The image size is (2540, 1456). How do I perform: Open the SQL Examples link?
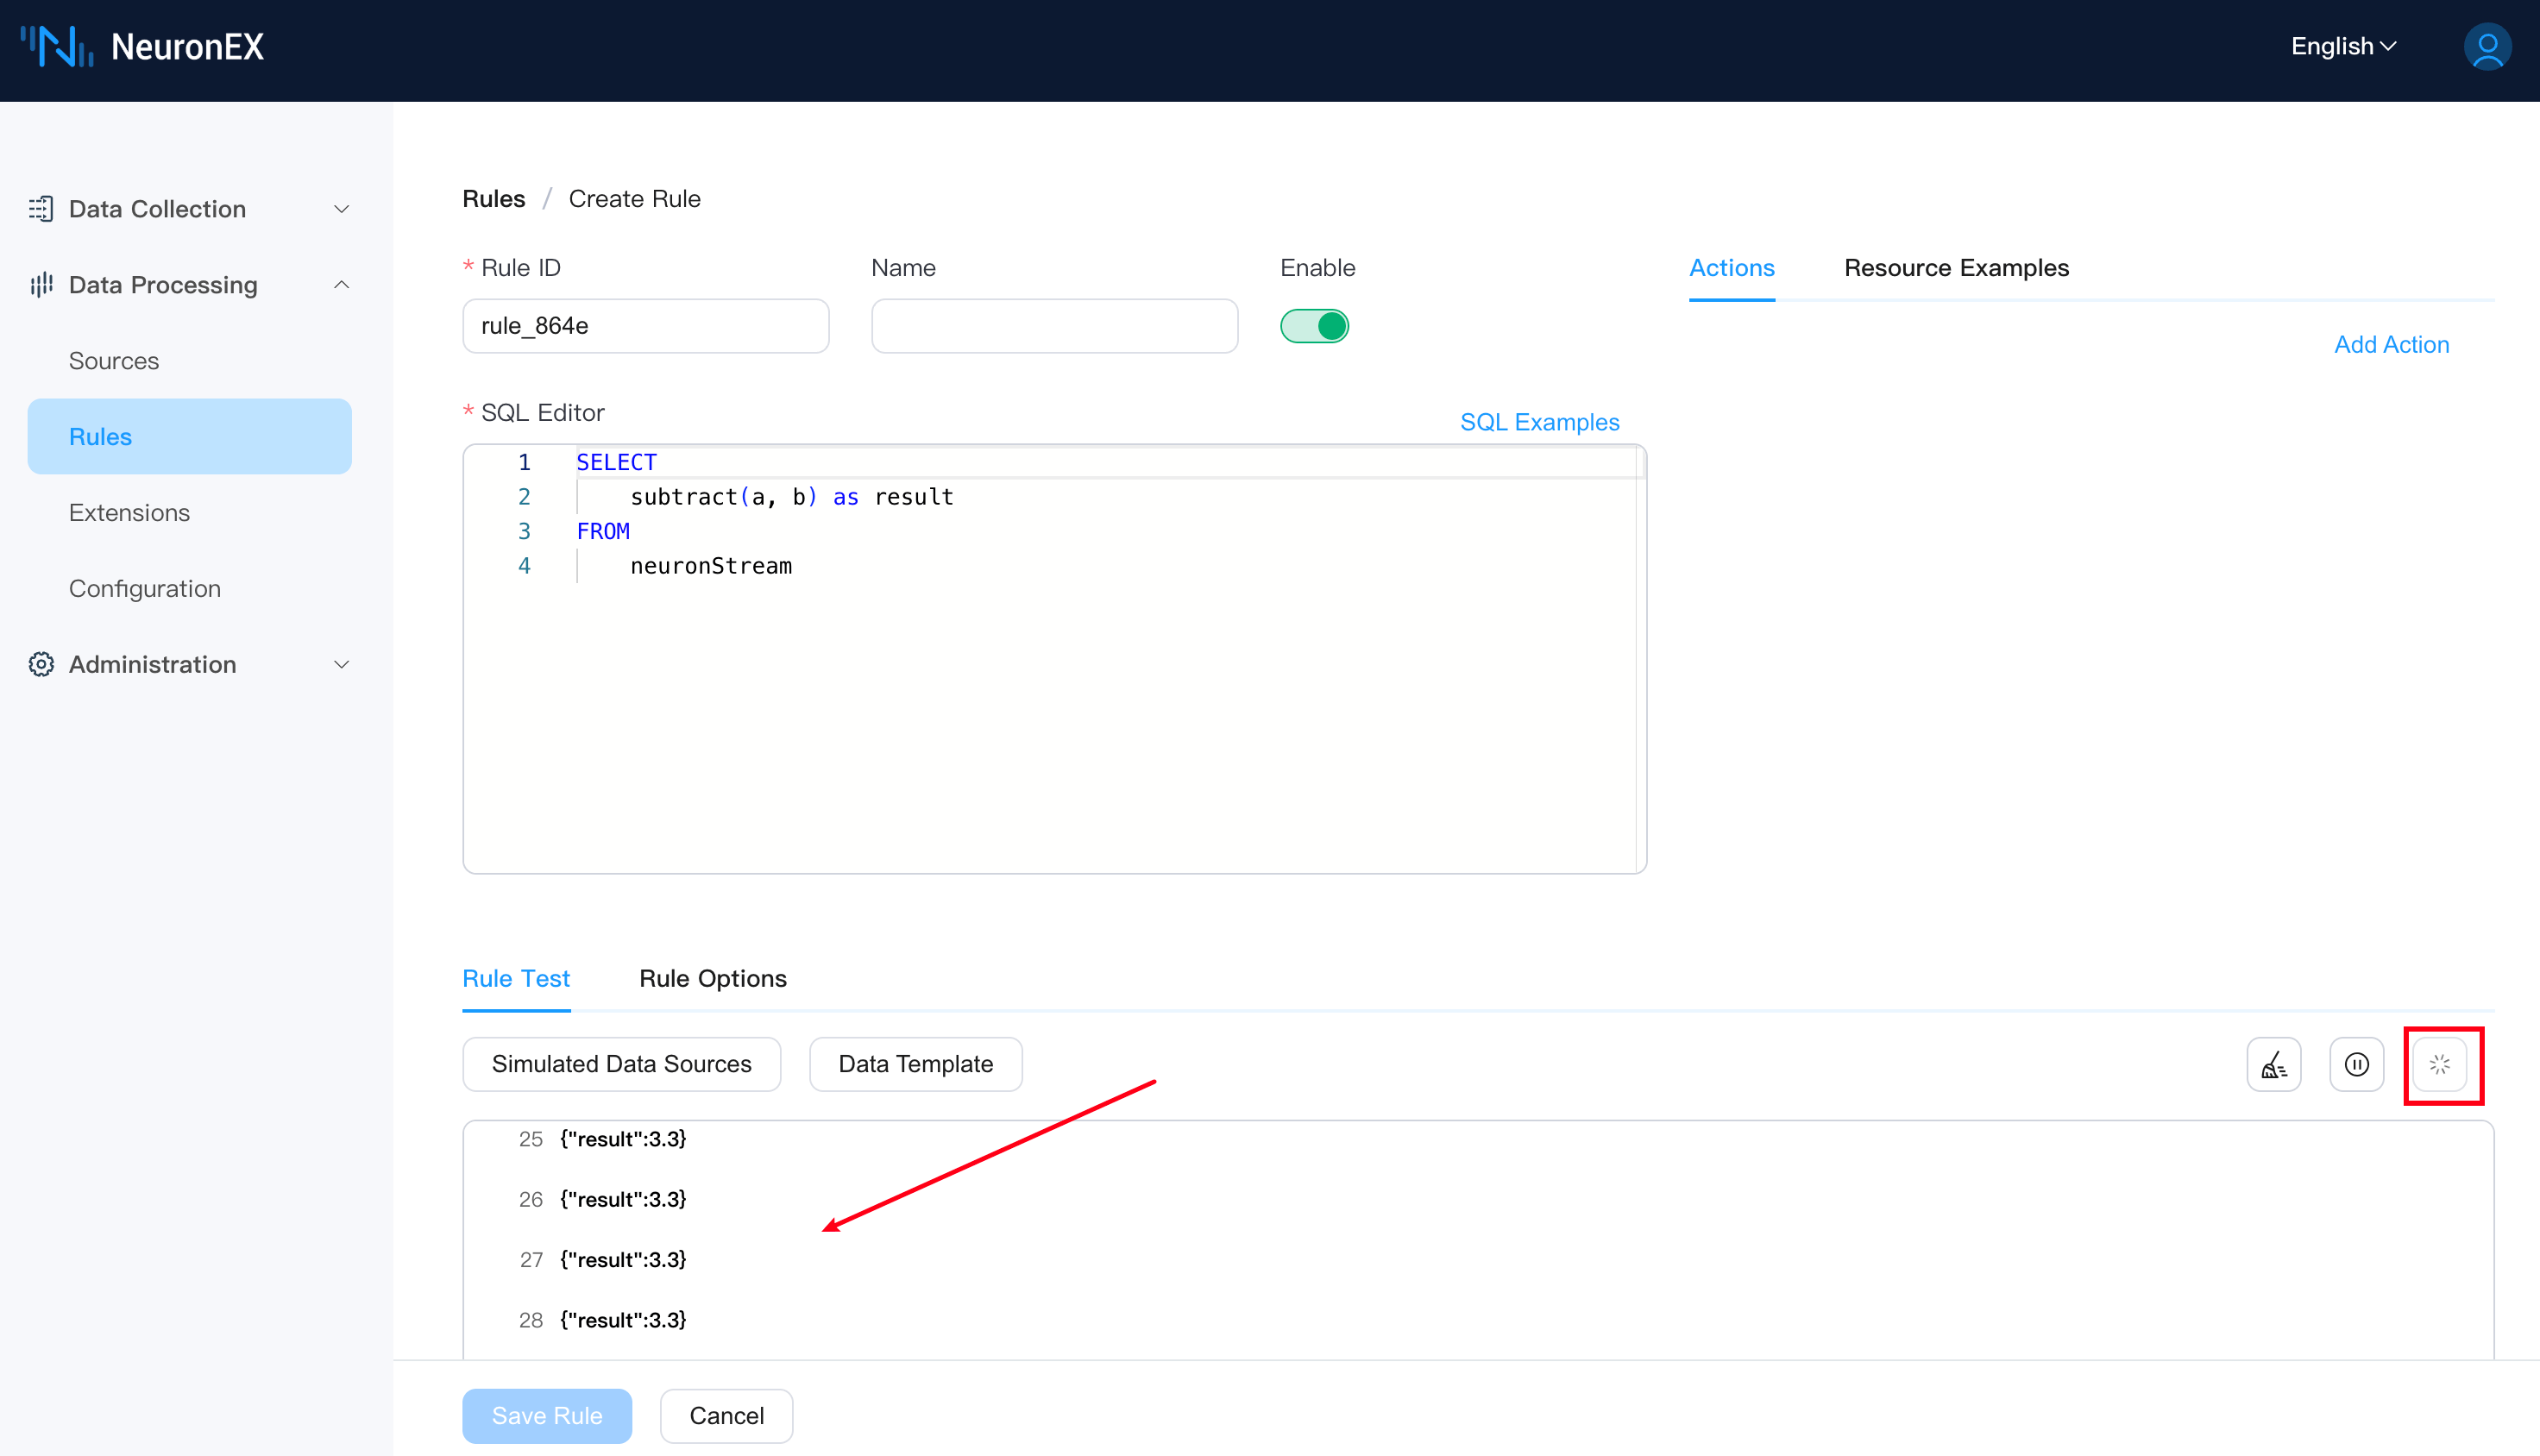pos(1538,422)
